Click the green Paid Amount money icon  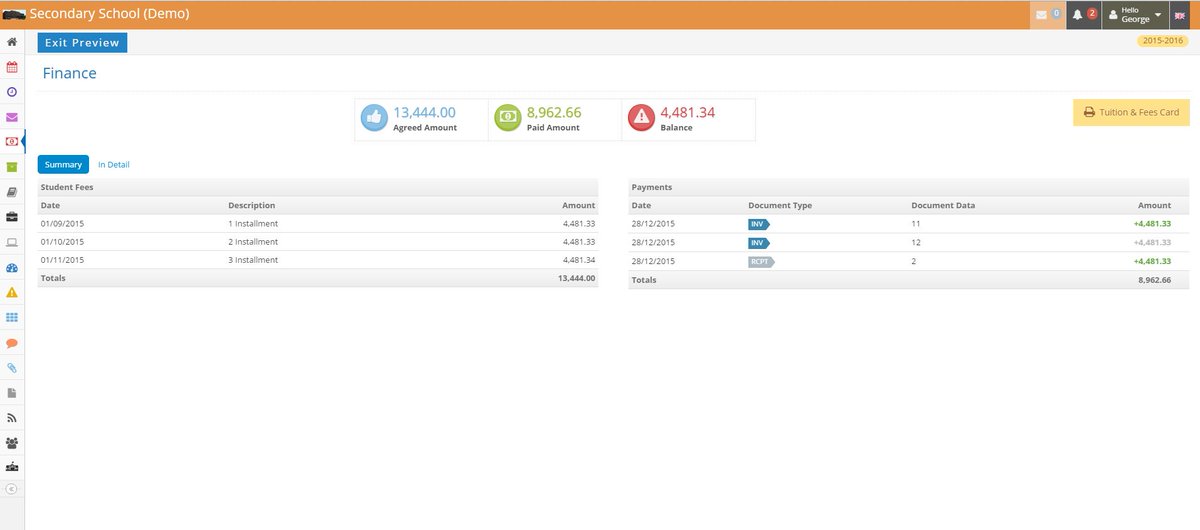[x=508, y=119]
